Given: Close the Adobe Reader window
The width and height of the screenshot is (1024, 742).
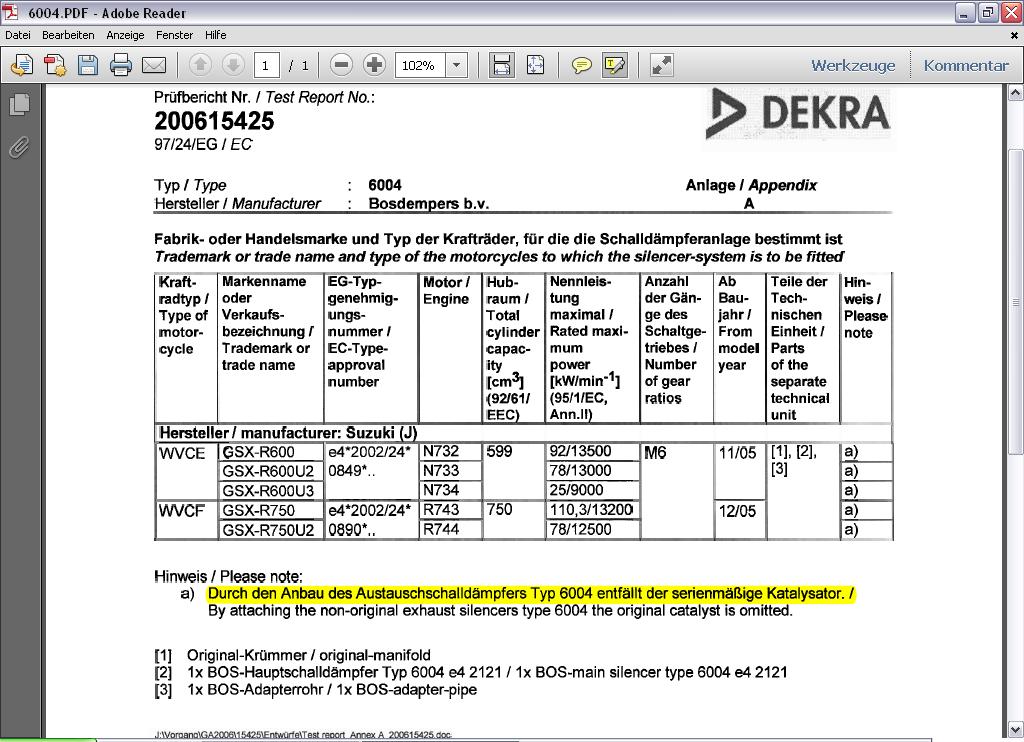Looking at the screenshot, I should tap(1012, 12).
